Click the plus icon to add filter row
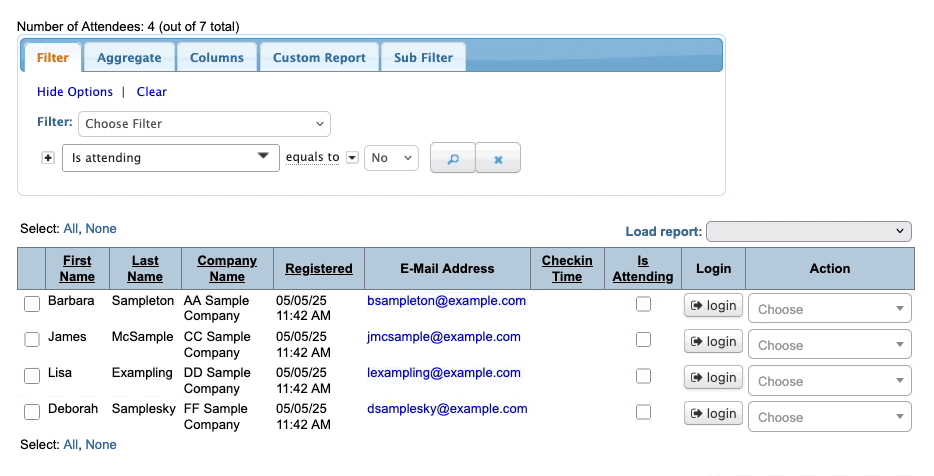 48,158
